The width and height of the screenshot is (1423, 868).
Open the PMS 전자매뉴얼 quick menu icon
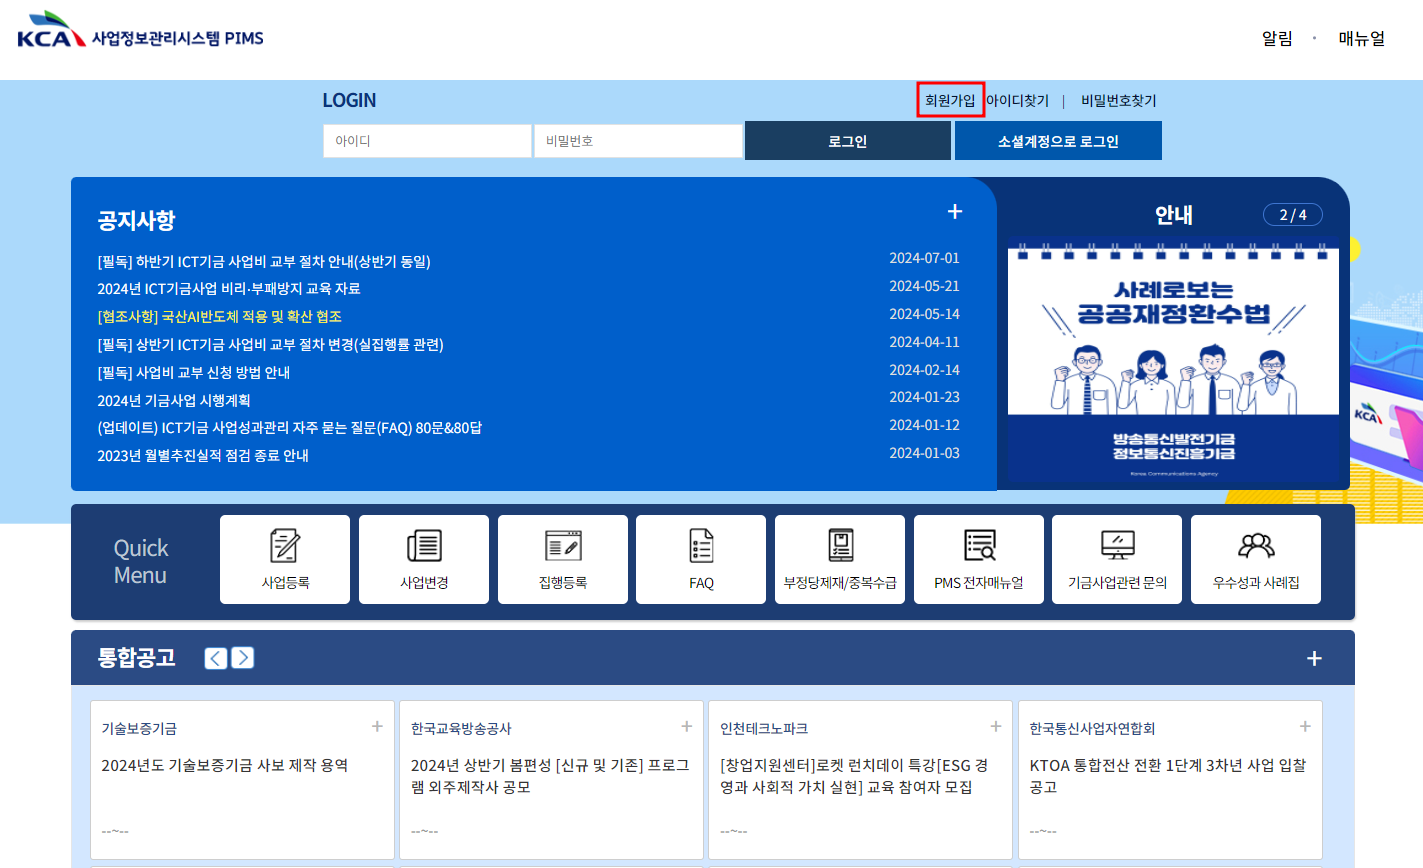[x=979, y=559]
